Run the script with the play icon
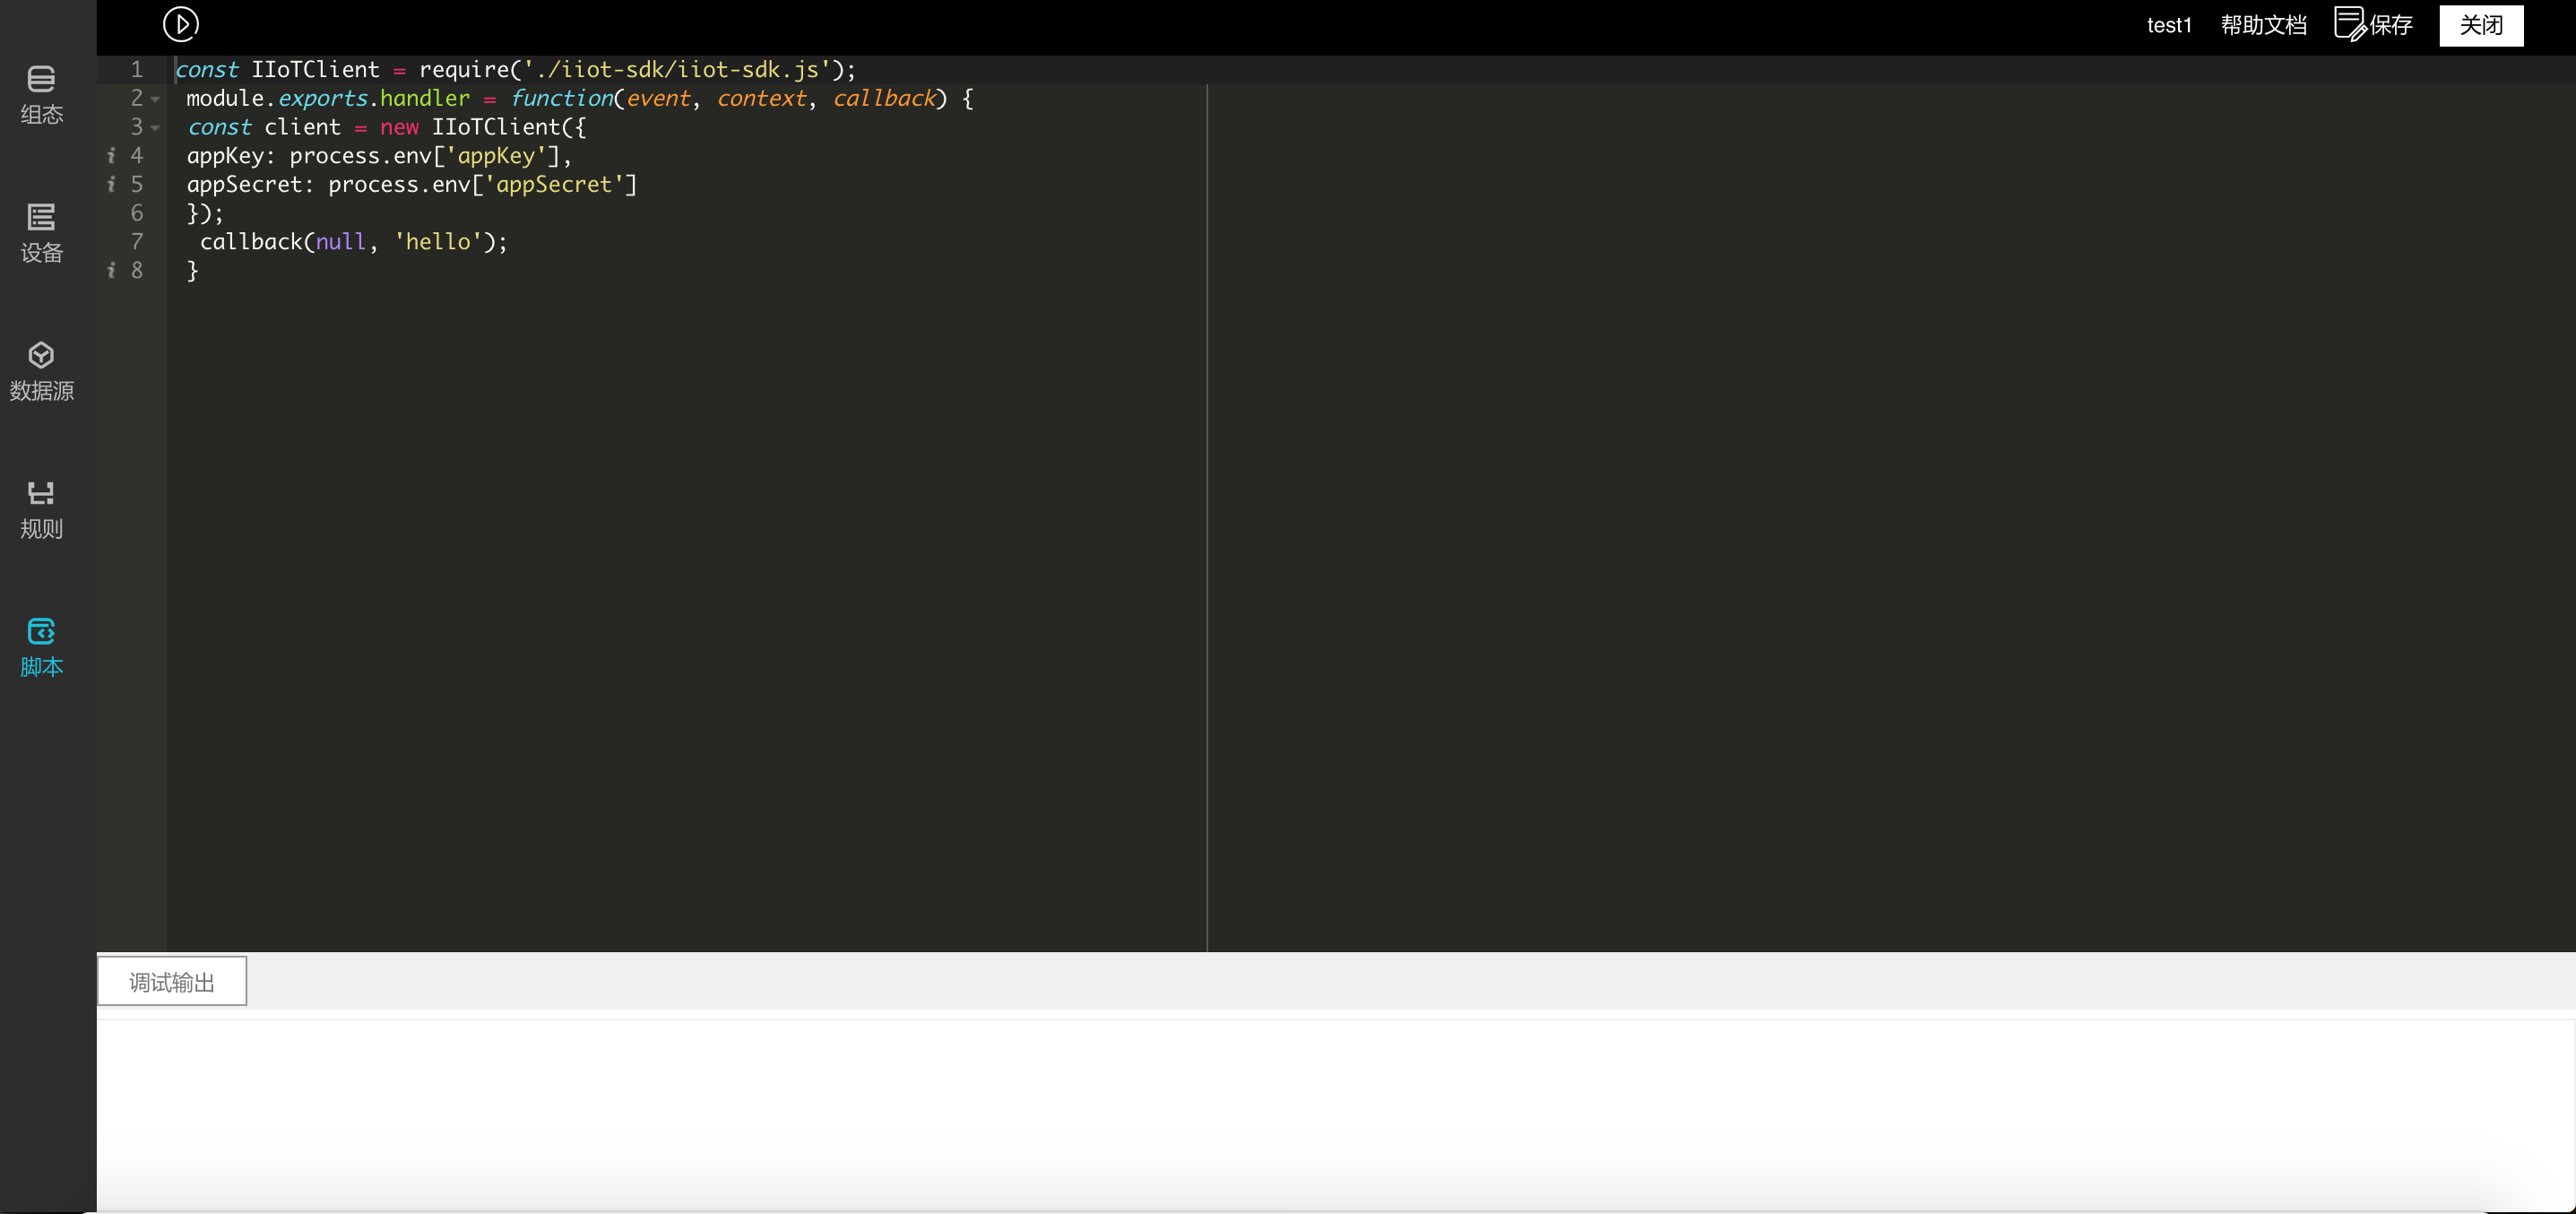 click(x=181, y=24)
